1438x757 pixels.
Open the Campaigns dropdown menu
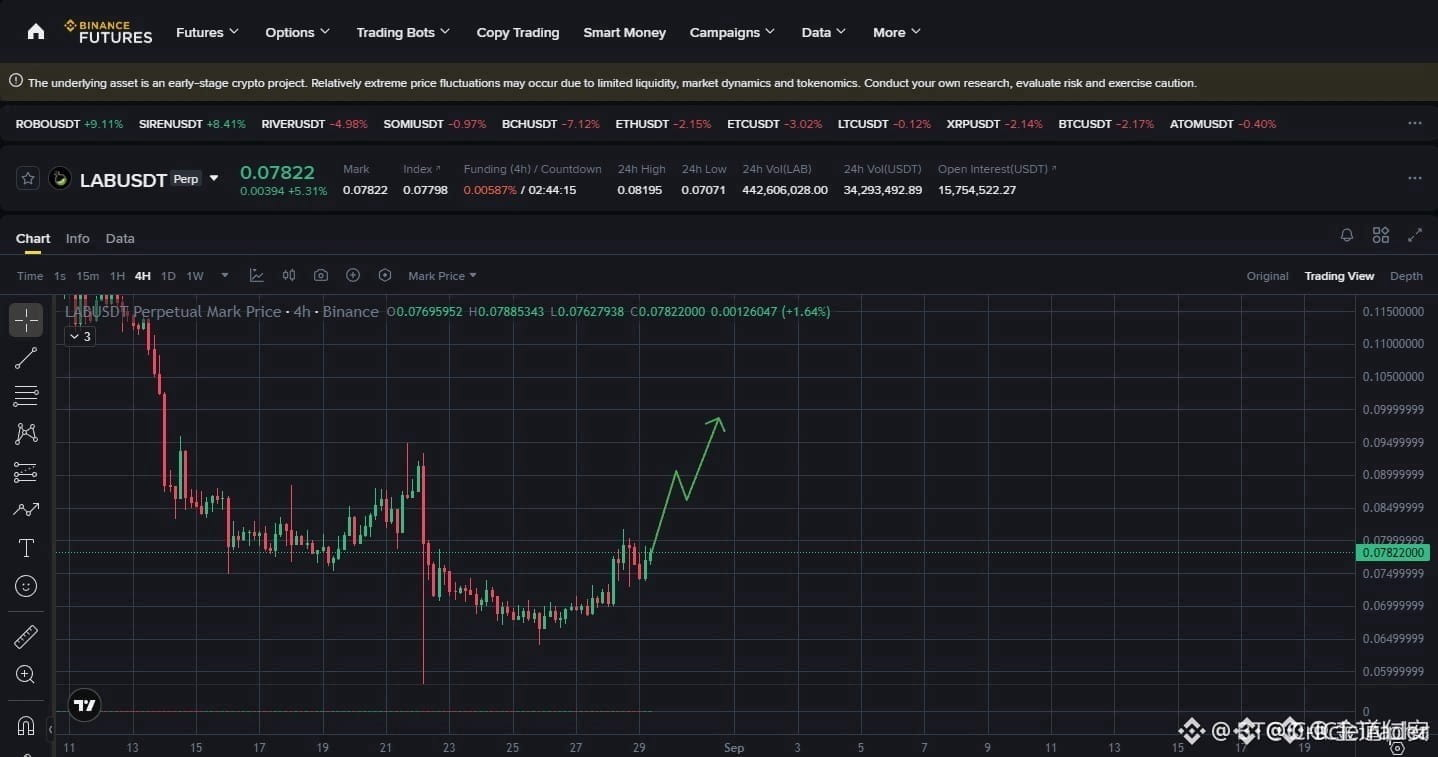[x=732, y=32]
